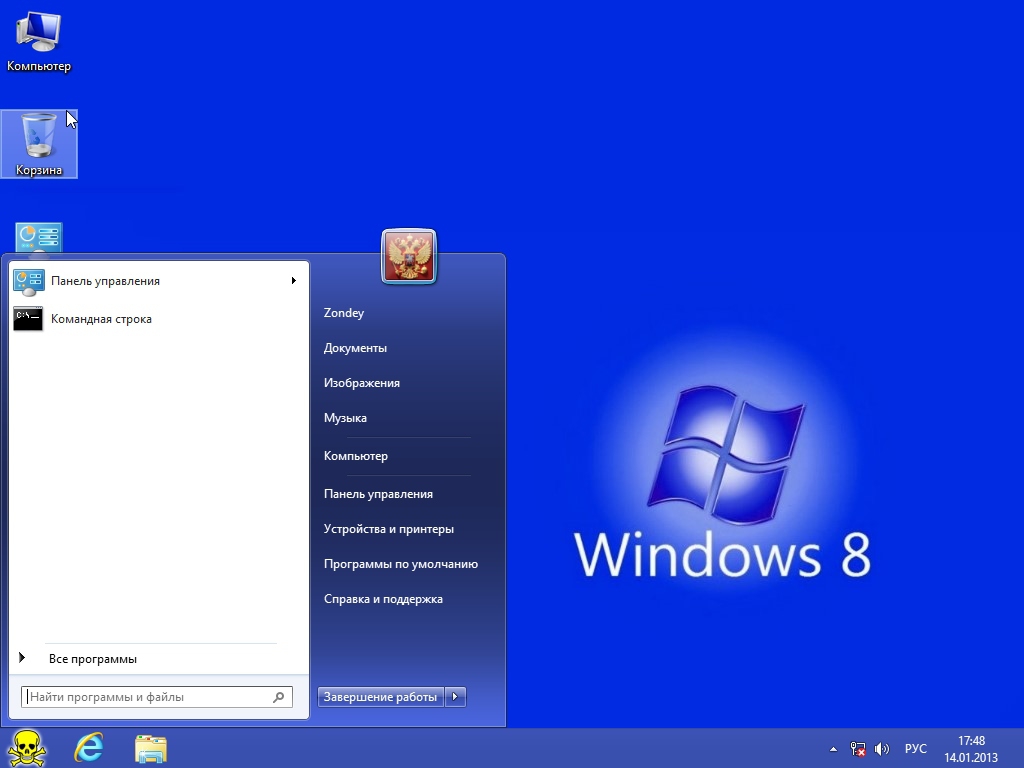1024x768 pixels.
Task: Open shutdown options arrow next to Завершение работы
Action: pos(455,697)
